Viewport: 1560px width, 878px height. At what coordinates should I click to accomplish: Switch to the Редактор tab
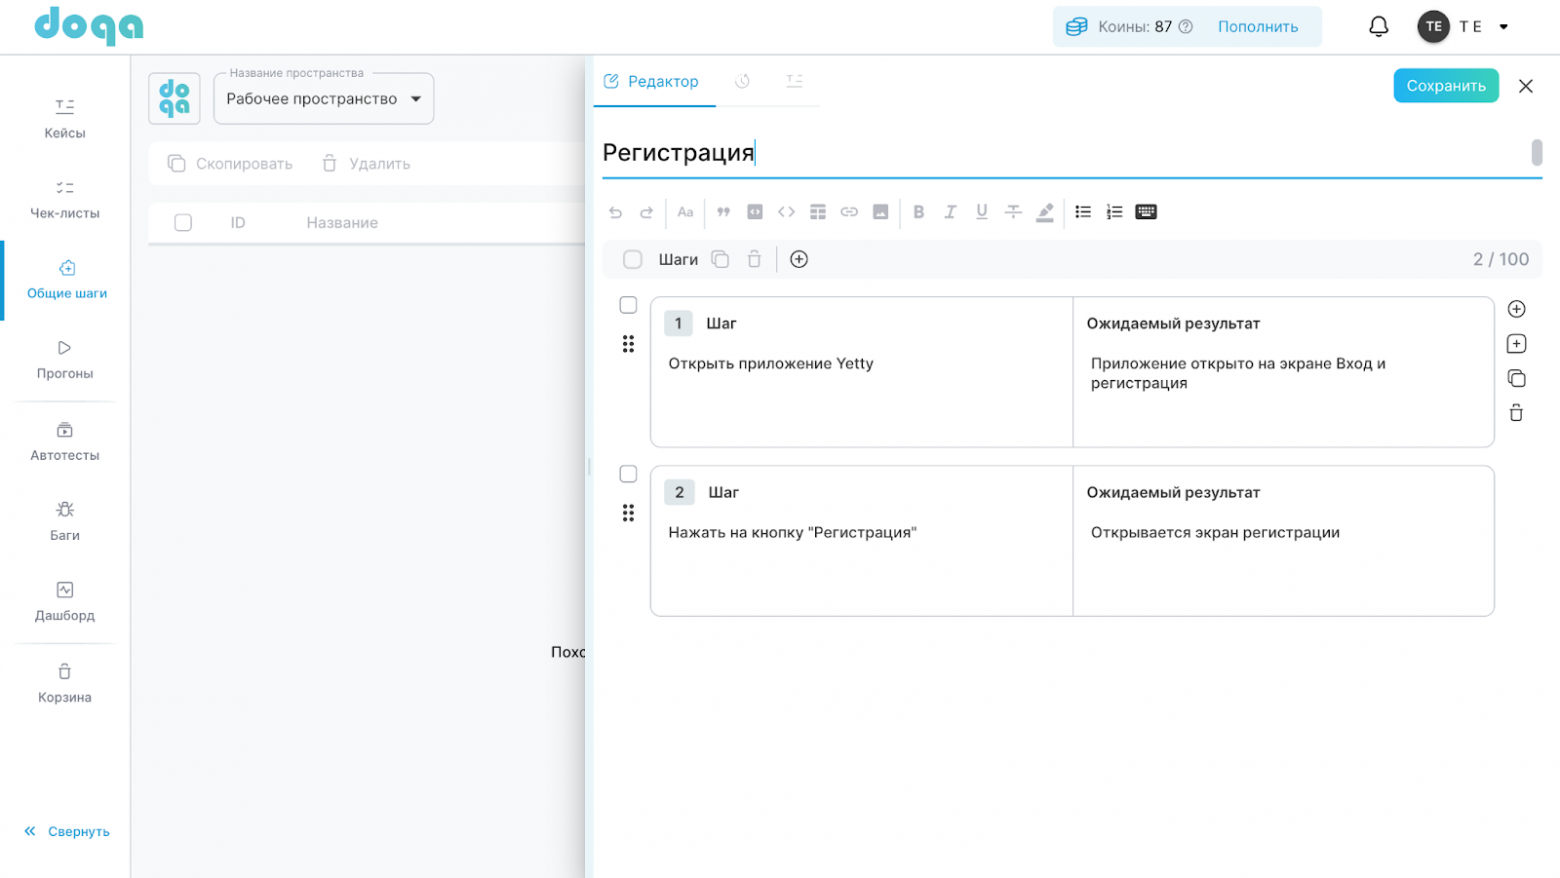point(652,82)
